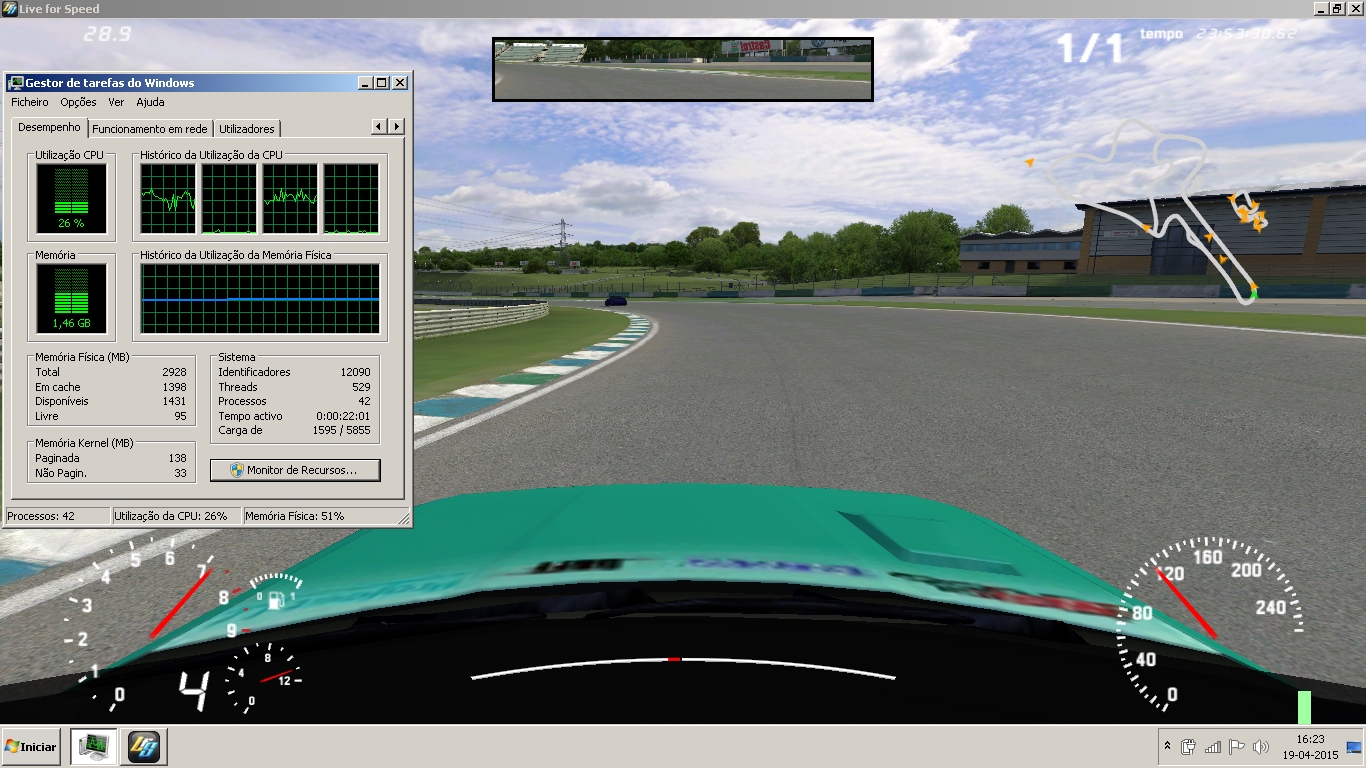Open the Ver menu
This screenshot has height=768, width=1366.
(x=116, y=102)
